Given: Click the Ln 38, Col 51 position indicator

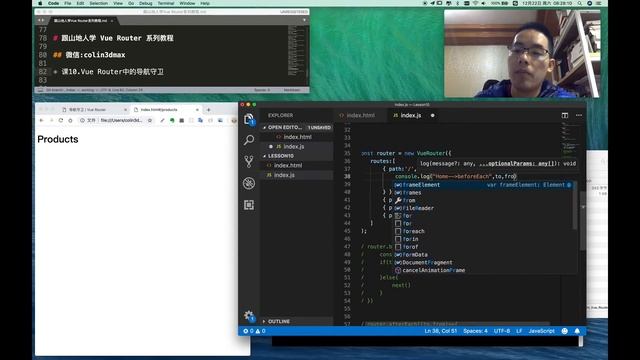Looking at the screenshot, I should [440, 331].
